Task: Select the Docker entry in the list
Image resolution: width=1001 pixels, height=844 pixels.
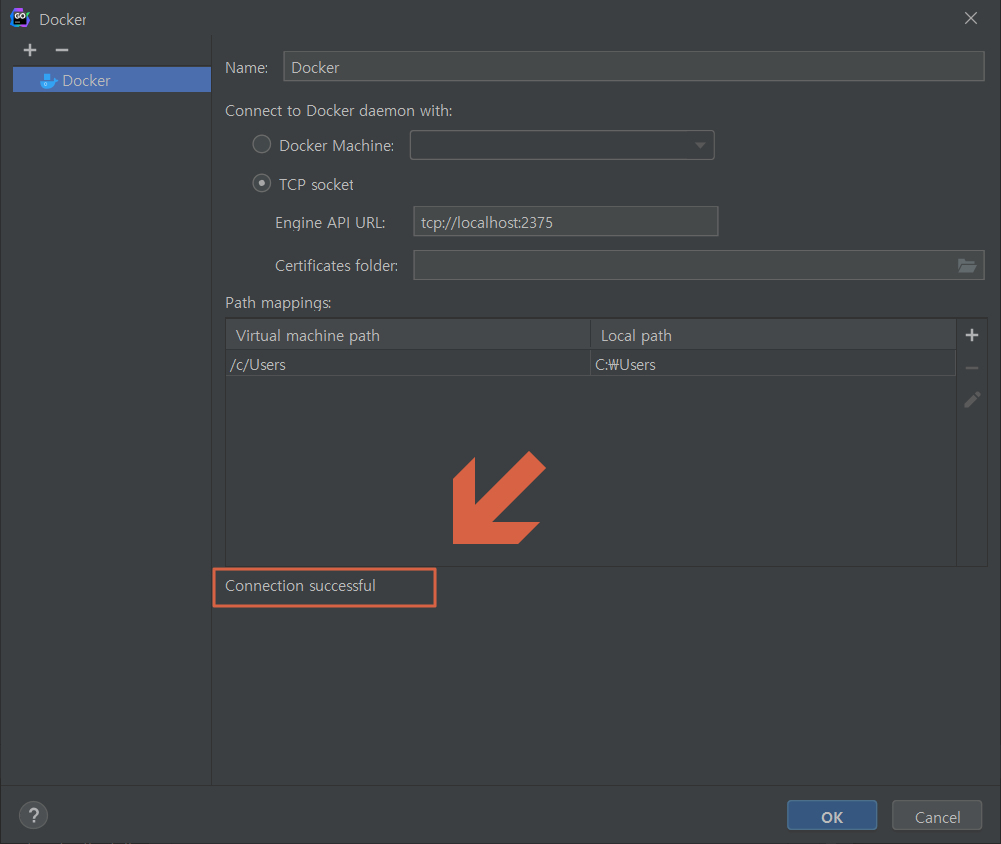Action: (112, 80)
